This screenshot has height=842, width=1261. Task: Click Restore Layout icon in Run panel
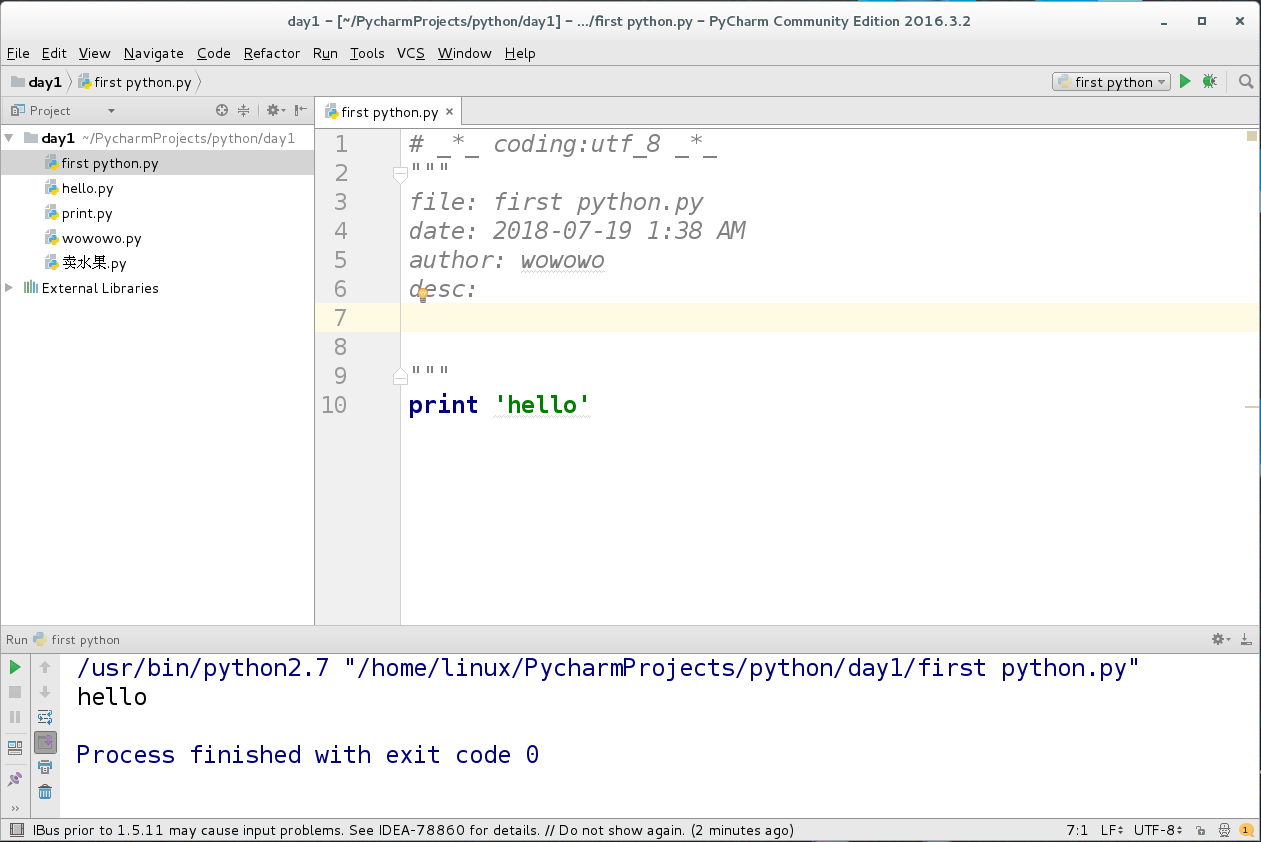(15, 747)
